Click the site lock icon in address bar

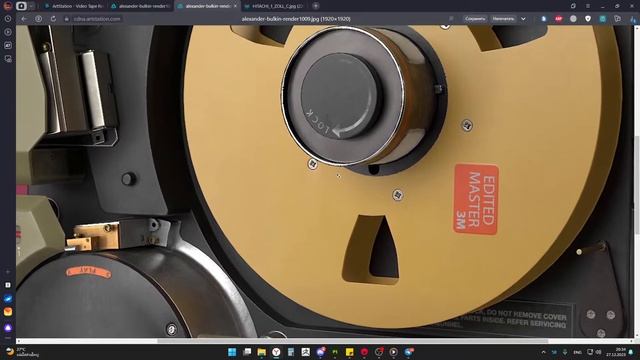pyautogui.click(x=67, y=19)
